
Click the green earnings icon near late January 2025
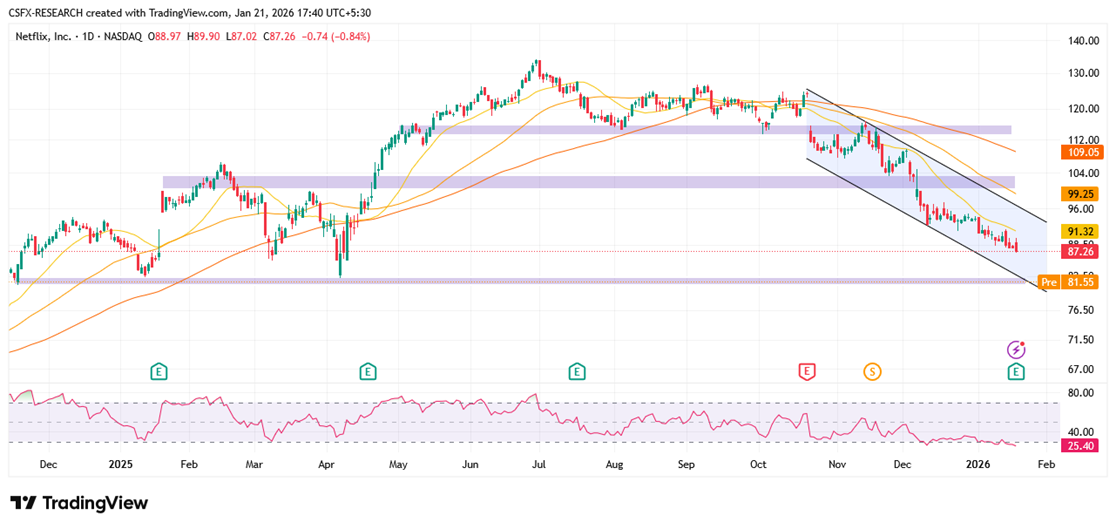pos(158,372)
